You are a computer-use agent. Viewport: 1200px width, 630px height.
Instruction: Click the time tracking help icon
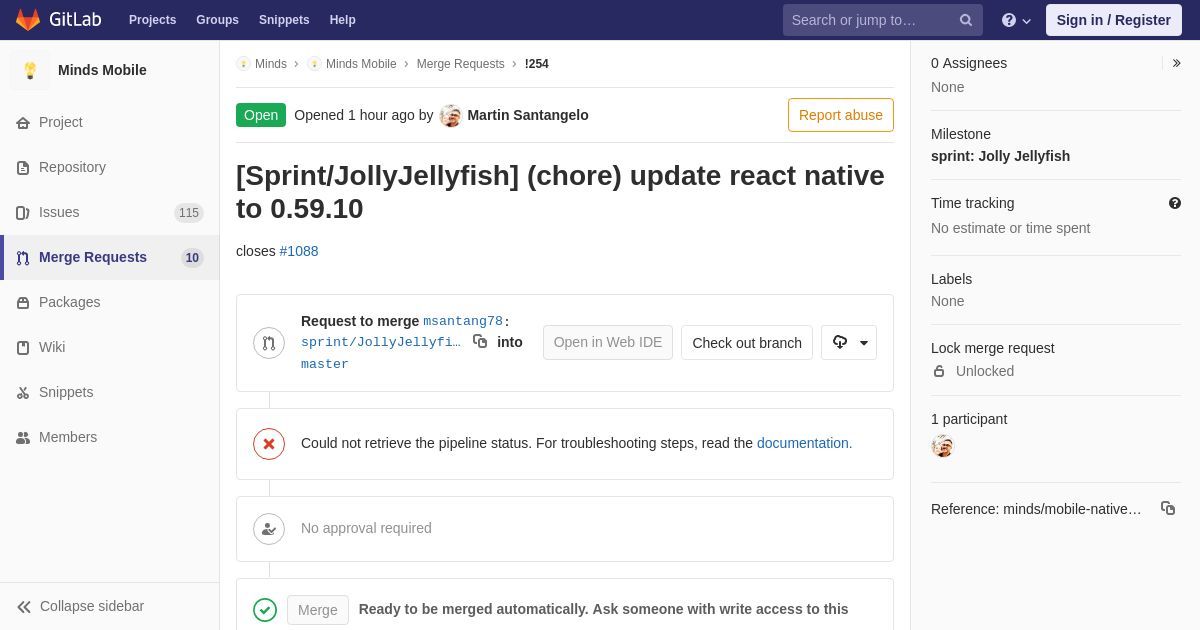[x=1175, y=203]
